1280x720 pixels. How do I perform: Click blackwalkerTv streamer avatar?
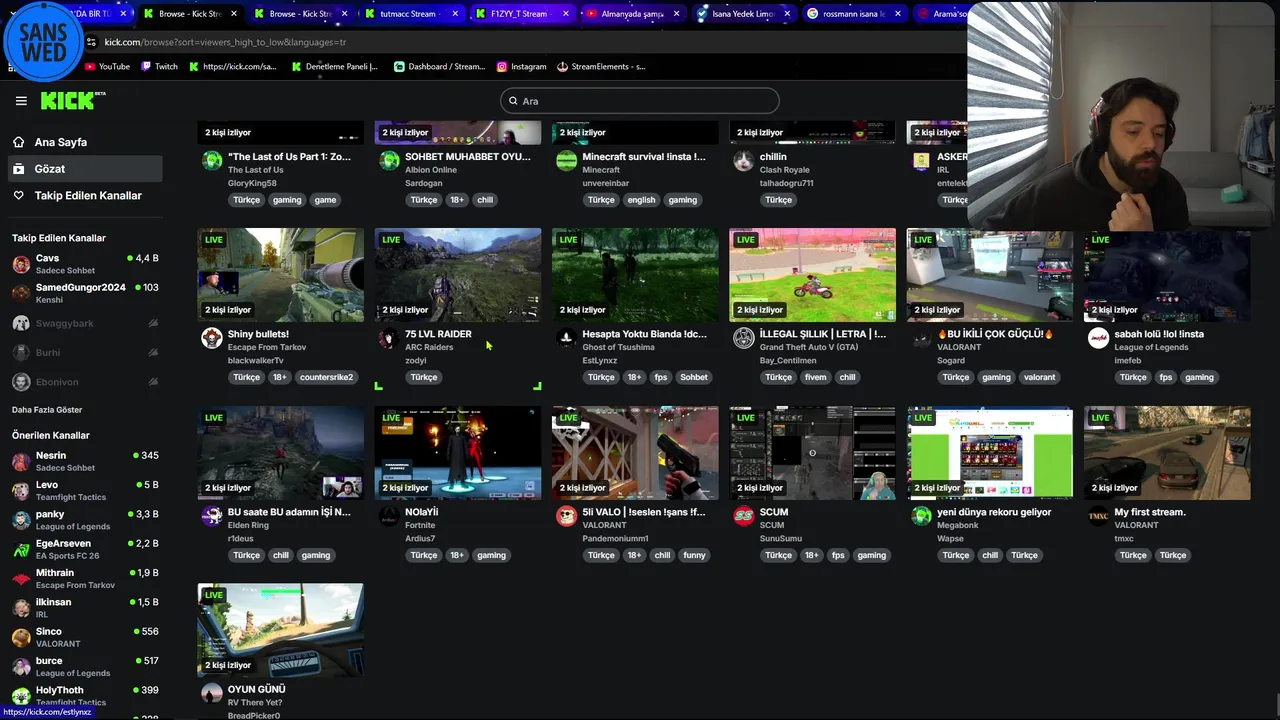(x=212, y=338)
